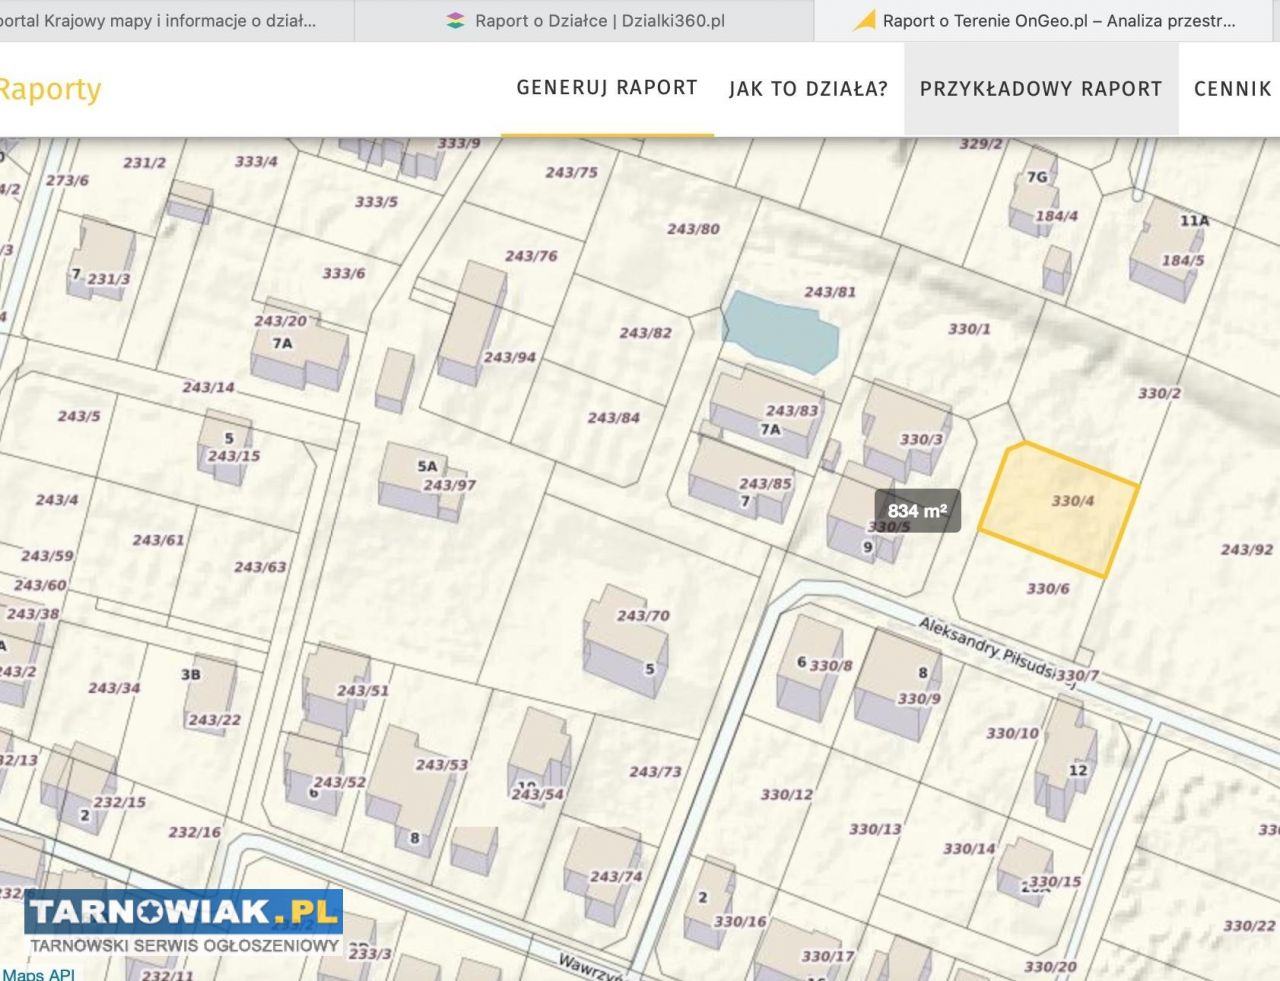Click the Raporty logo text
Screen dimensions: 1280x981
50,89
